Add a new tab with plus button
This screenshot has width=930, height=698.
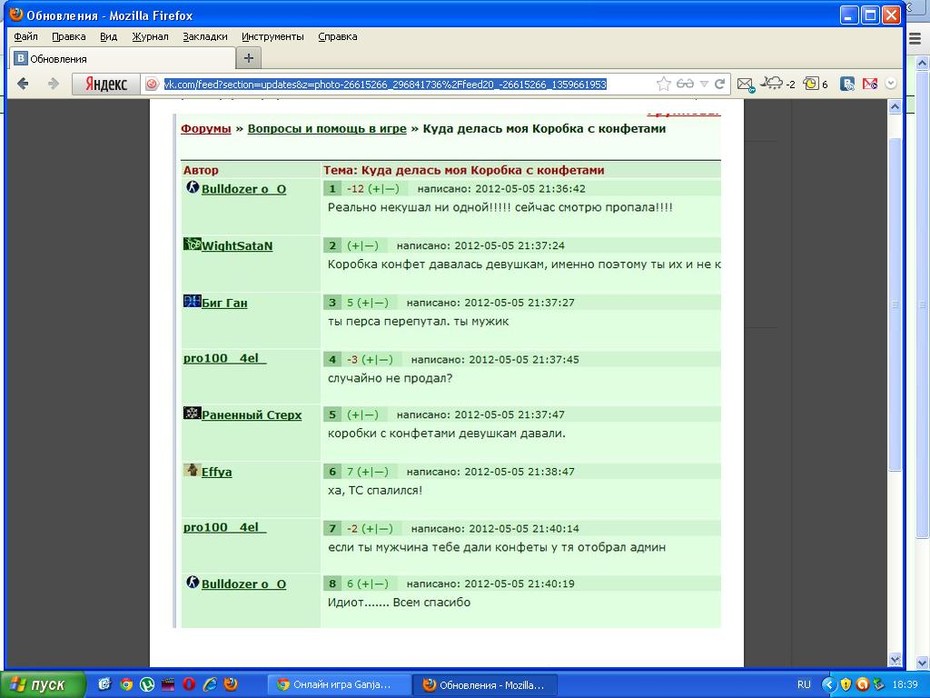pos(249,58)
